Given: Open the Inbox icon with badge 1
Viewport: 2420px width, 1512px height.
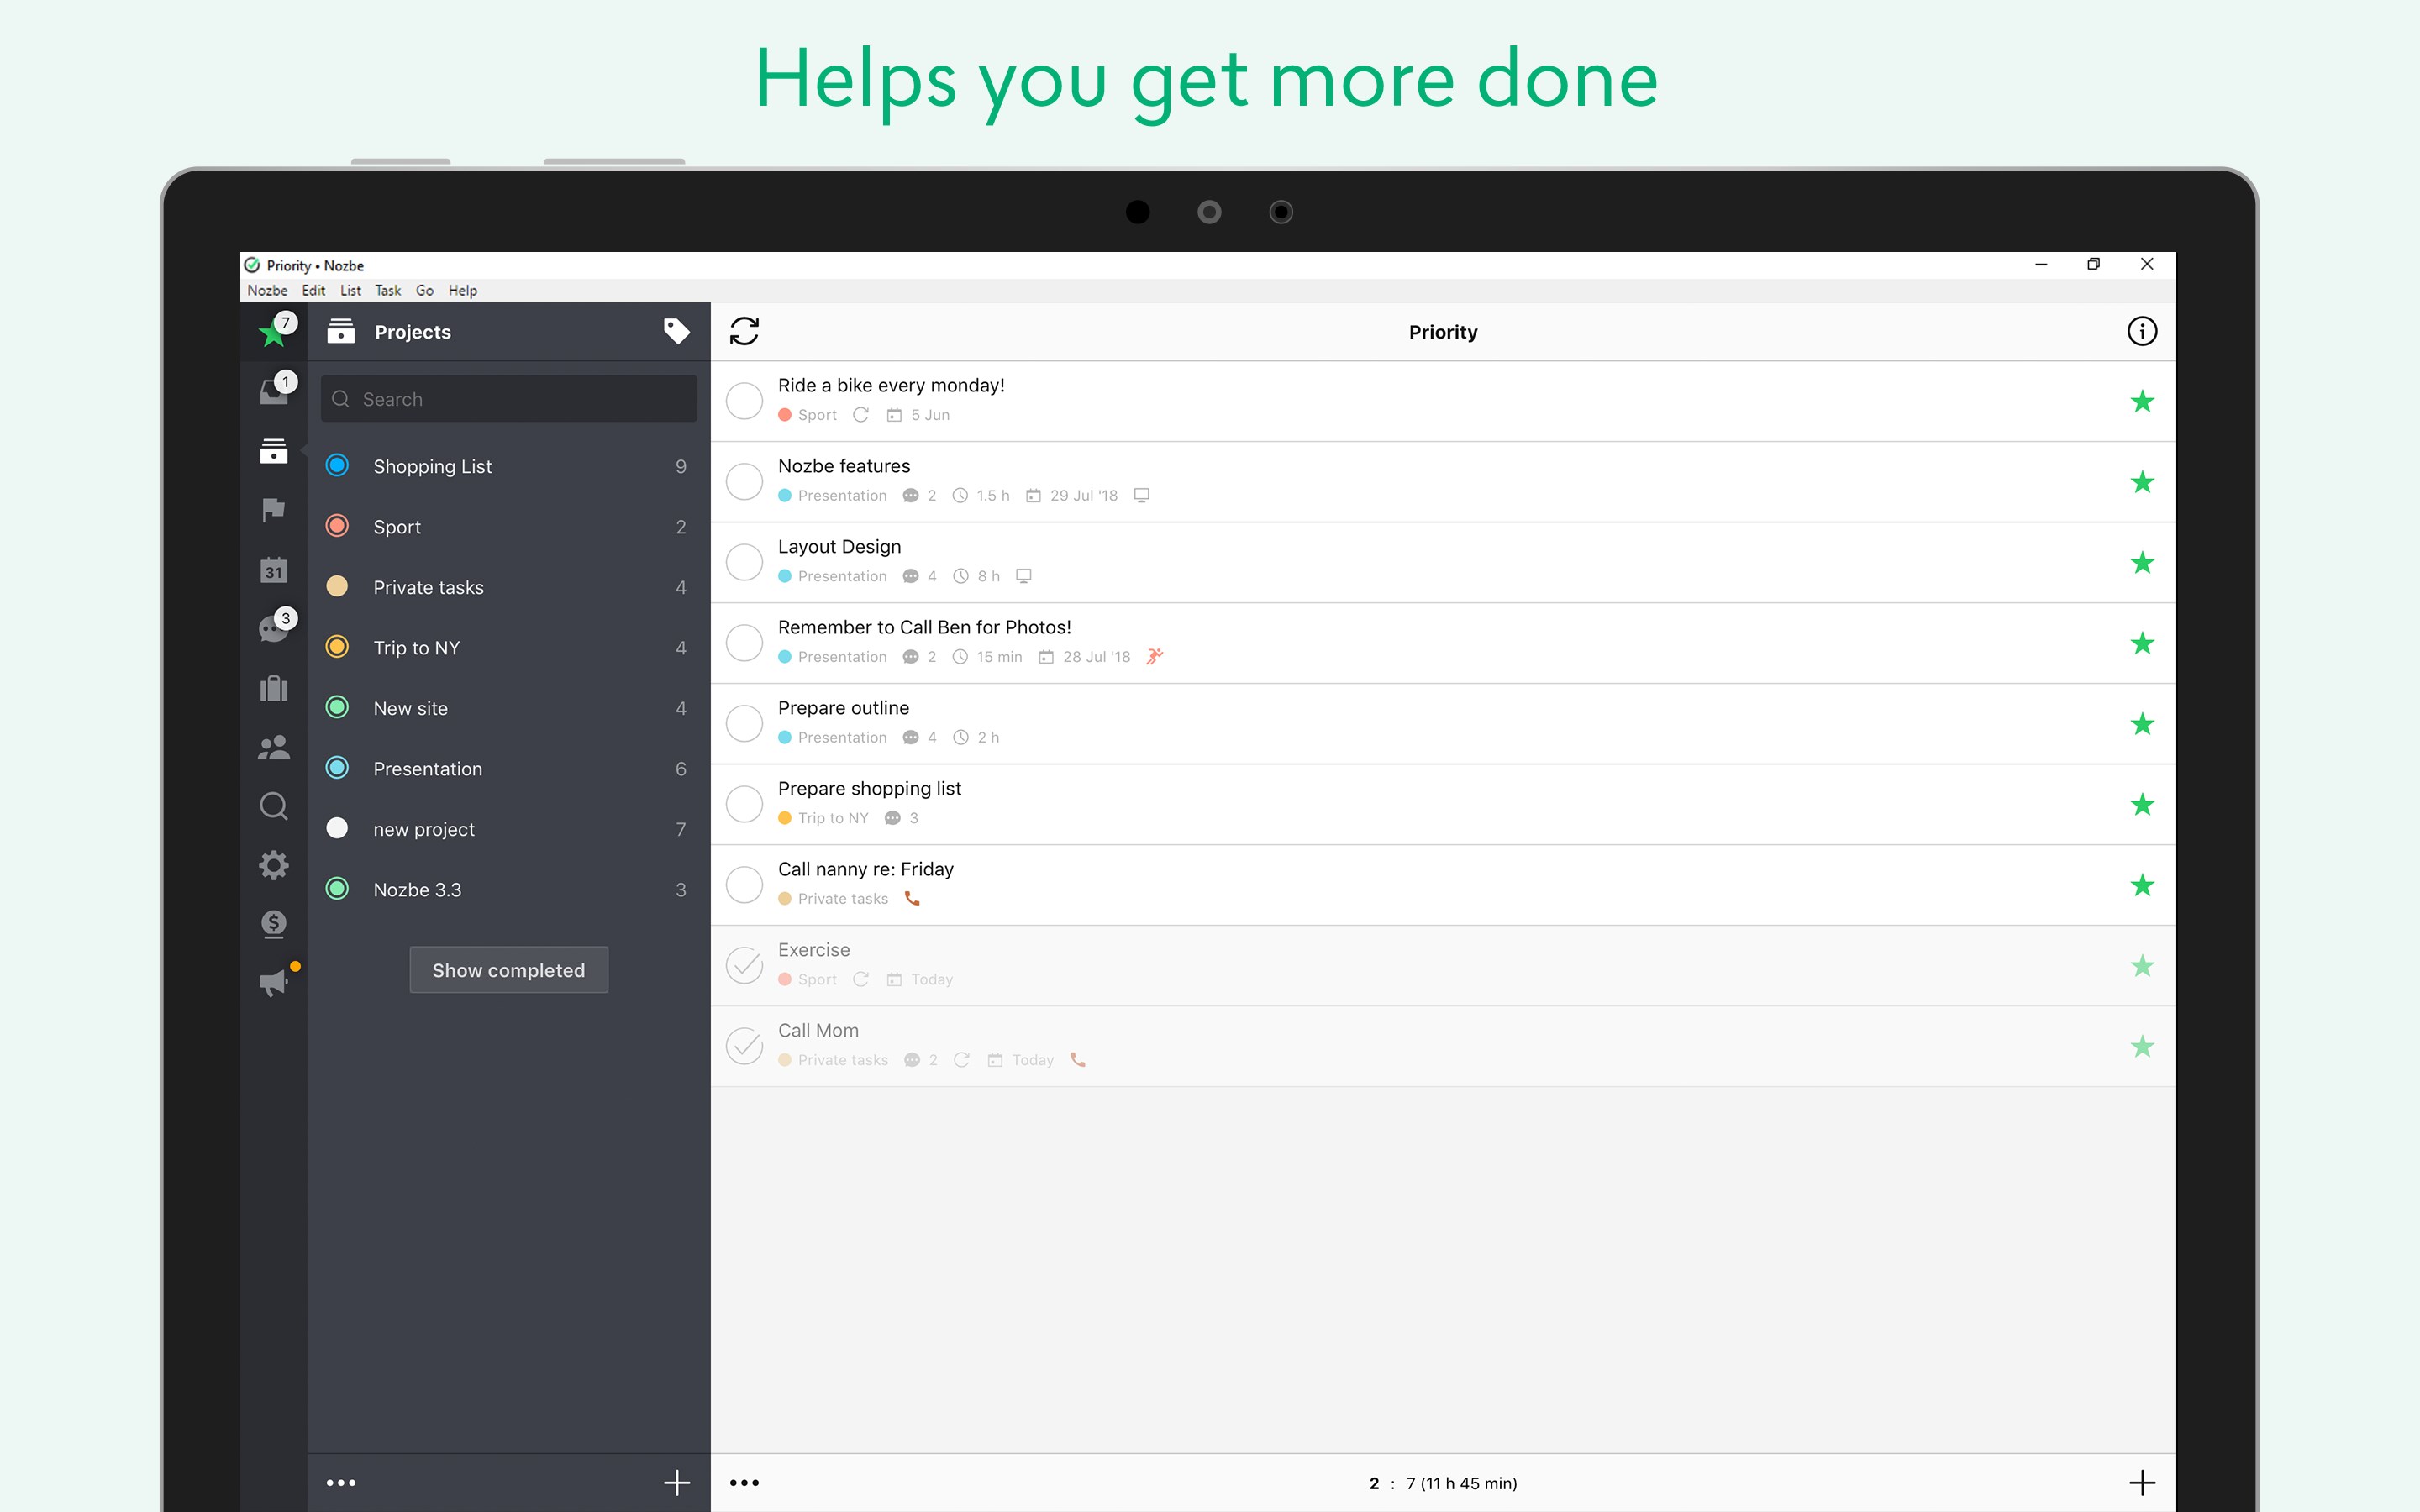Looking at the screenshot, I should [273, 391].
